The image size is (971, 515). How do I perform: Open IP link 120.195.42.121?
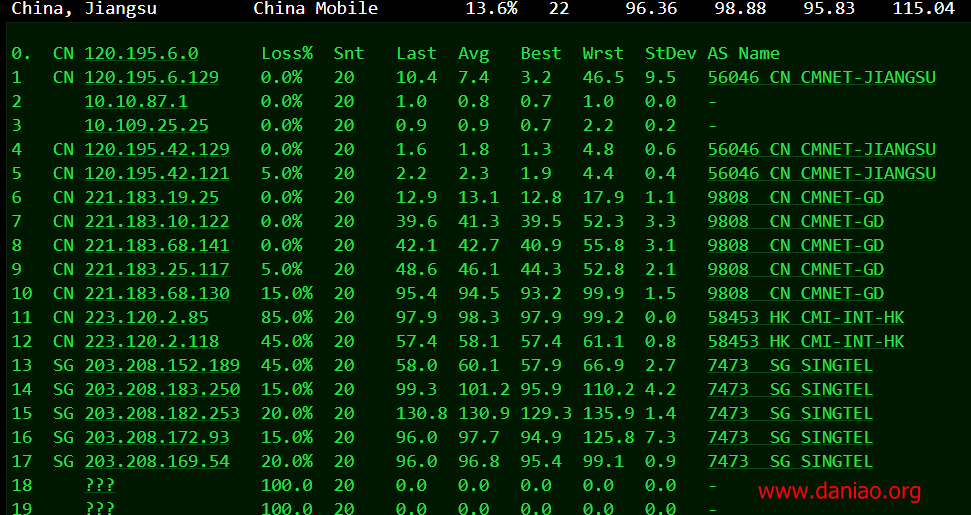tap(157, 173)
